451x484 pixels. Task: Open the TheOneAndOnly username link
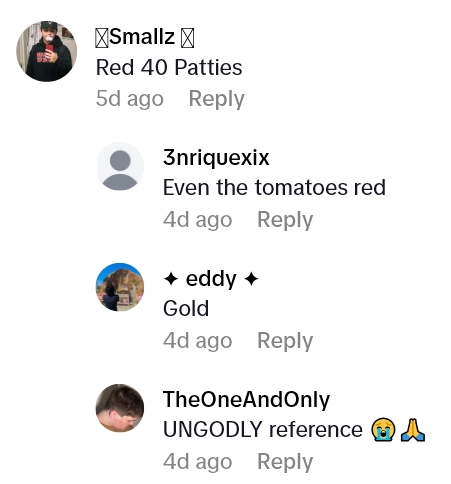246,399
